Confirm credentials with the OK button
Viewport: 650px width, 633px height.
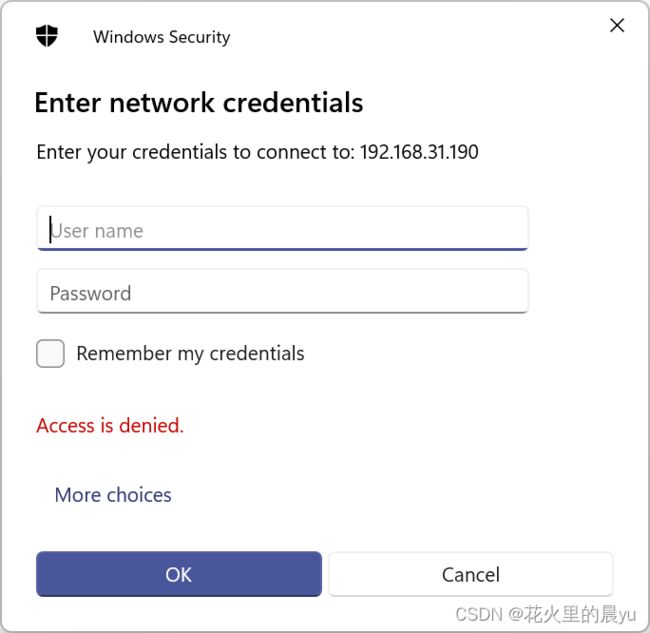pos(179,574)
